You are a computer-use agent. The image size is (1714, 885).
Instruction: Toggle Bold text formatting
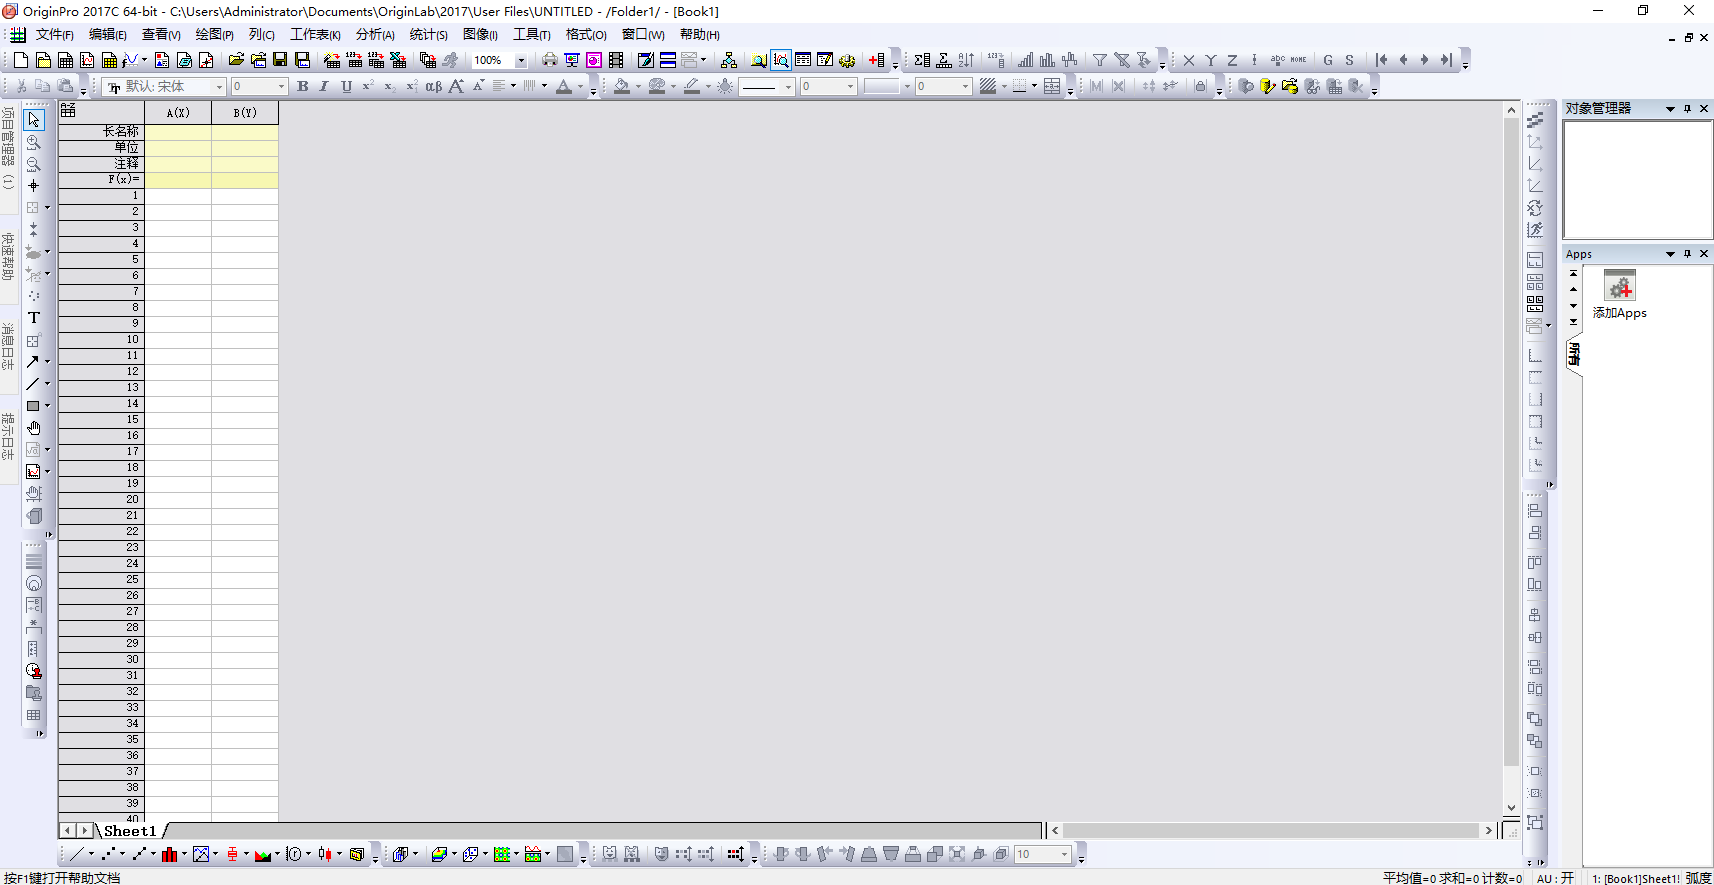point(303,87)
